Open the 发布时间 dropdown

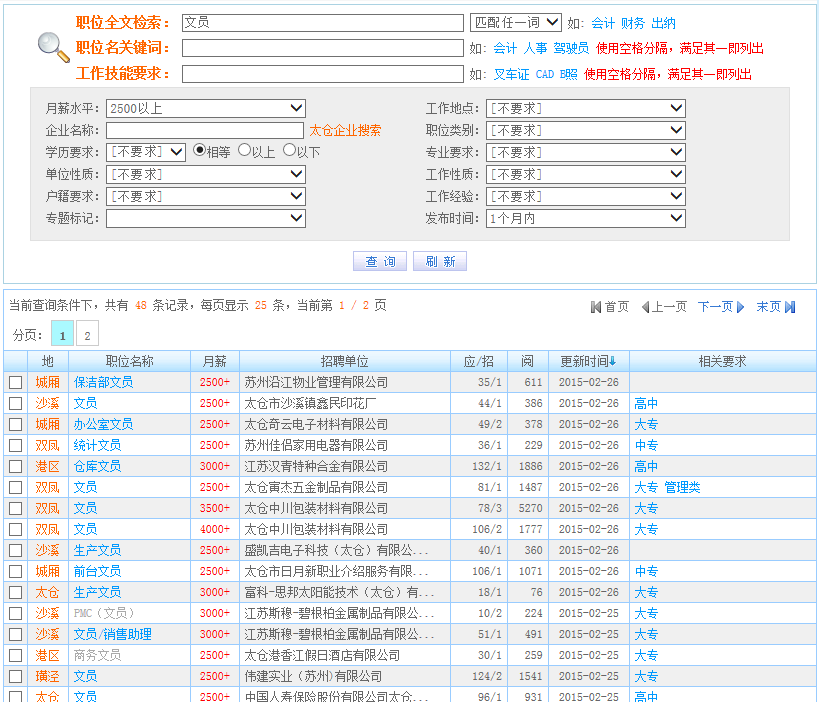coord(585,218)
